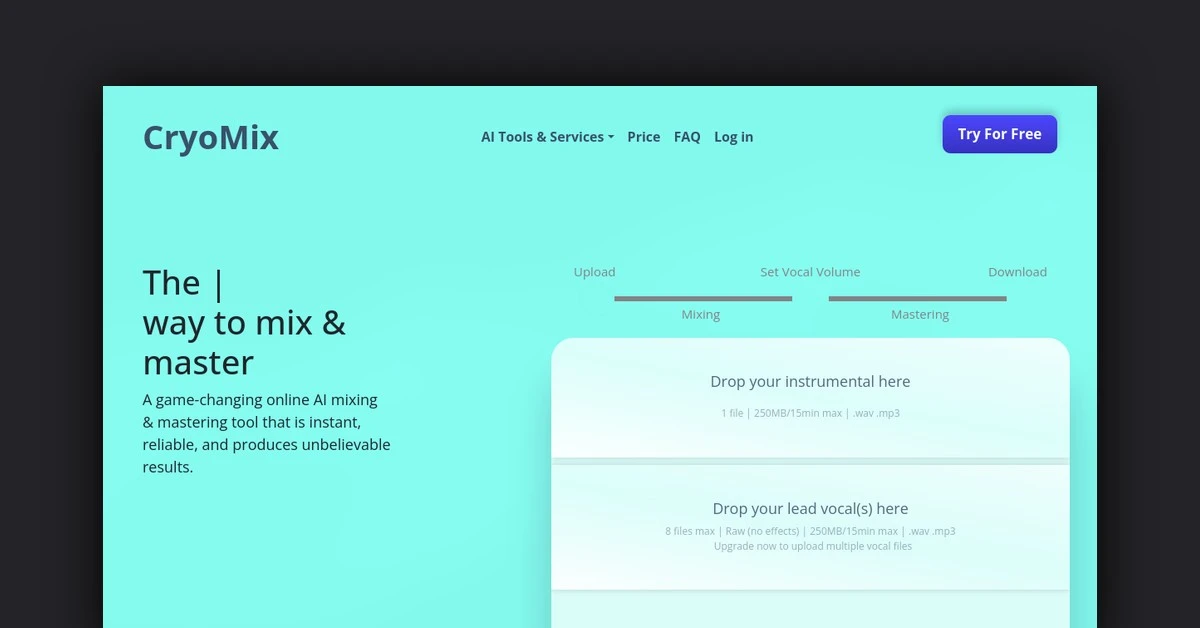Screen dimensions: 1200x628
Task: Select the Download step label
Action: point(1017,272)
